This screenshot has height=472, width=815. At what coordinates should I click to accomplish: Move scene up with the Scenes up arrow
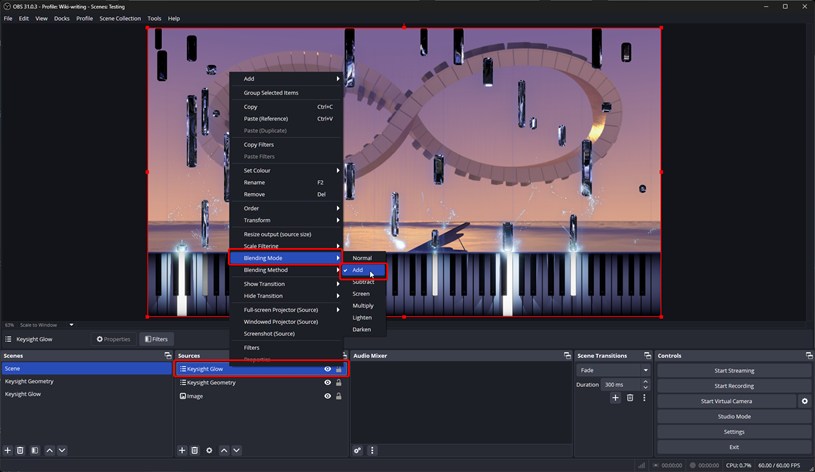[x=49, y=450]
